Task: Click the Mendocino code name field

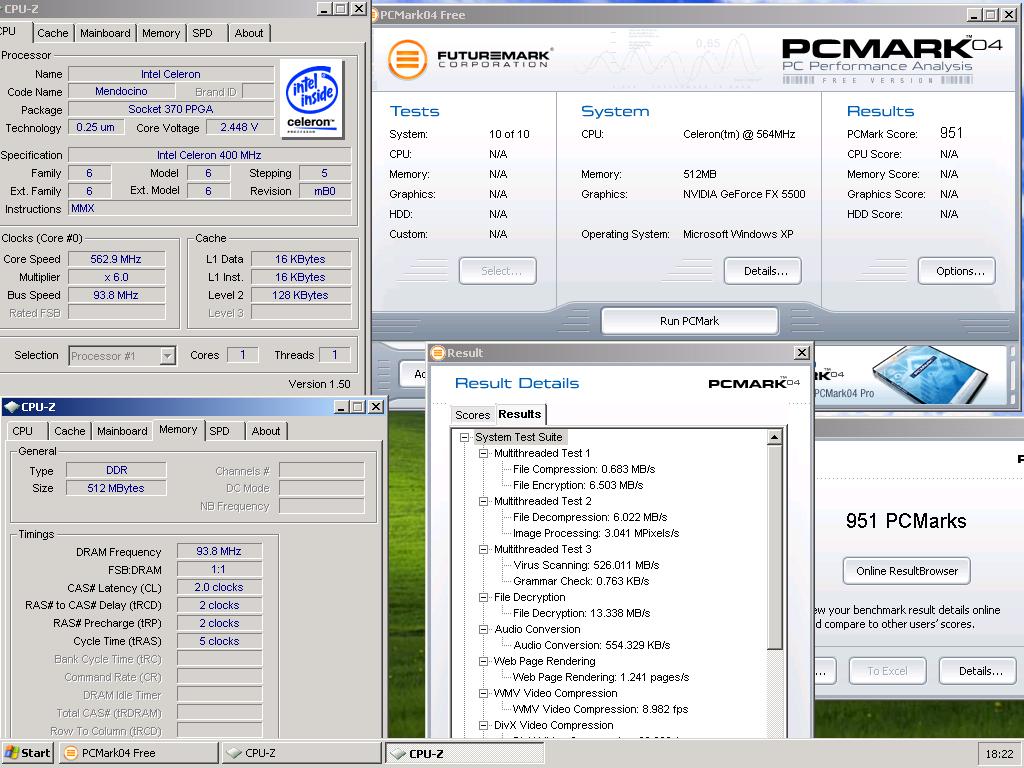Action: tap(121, 91)
